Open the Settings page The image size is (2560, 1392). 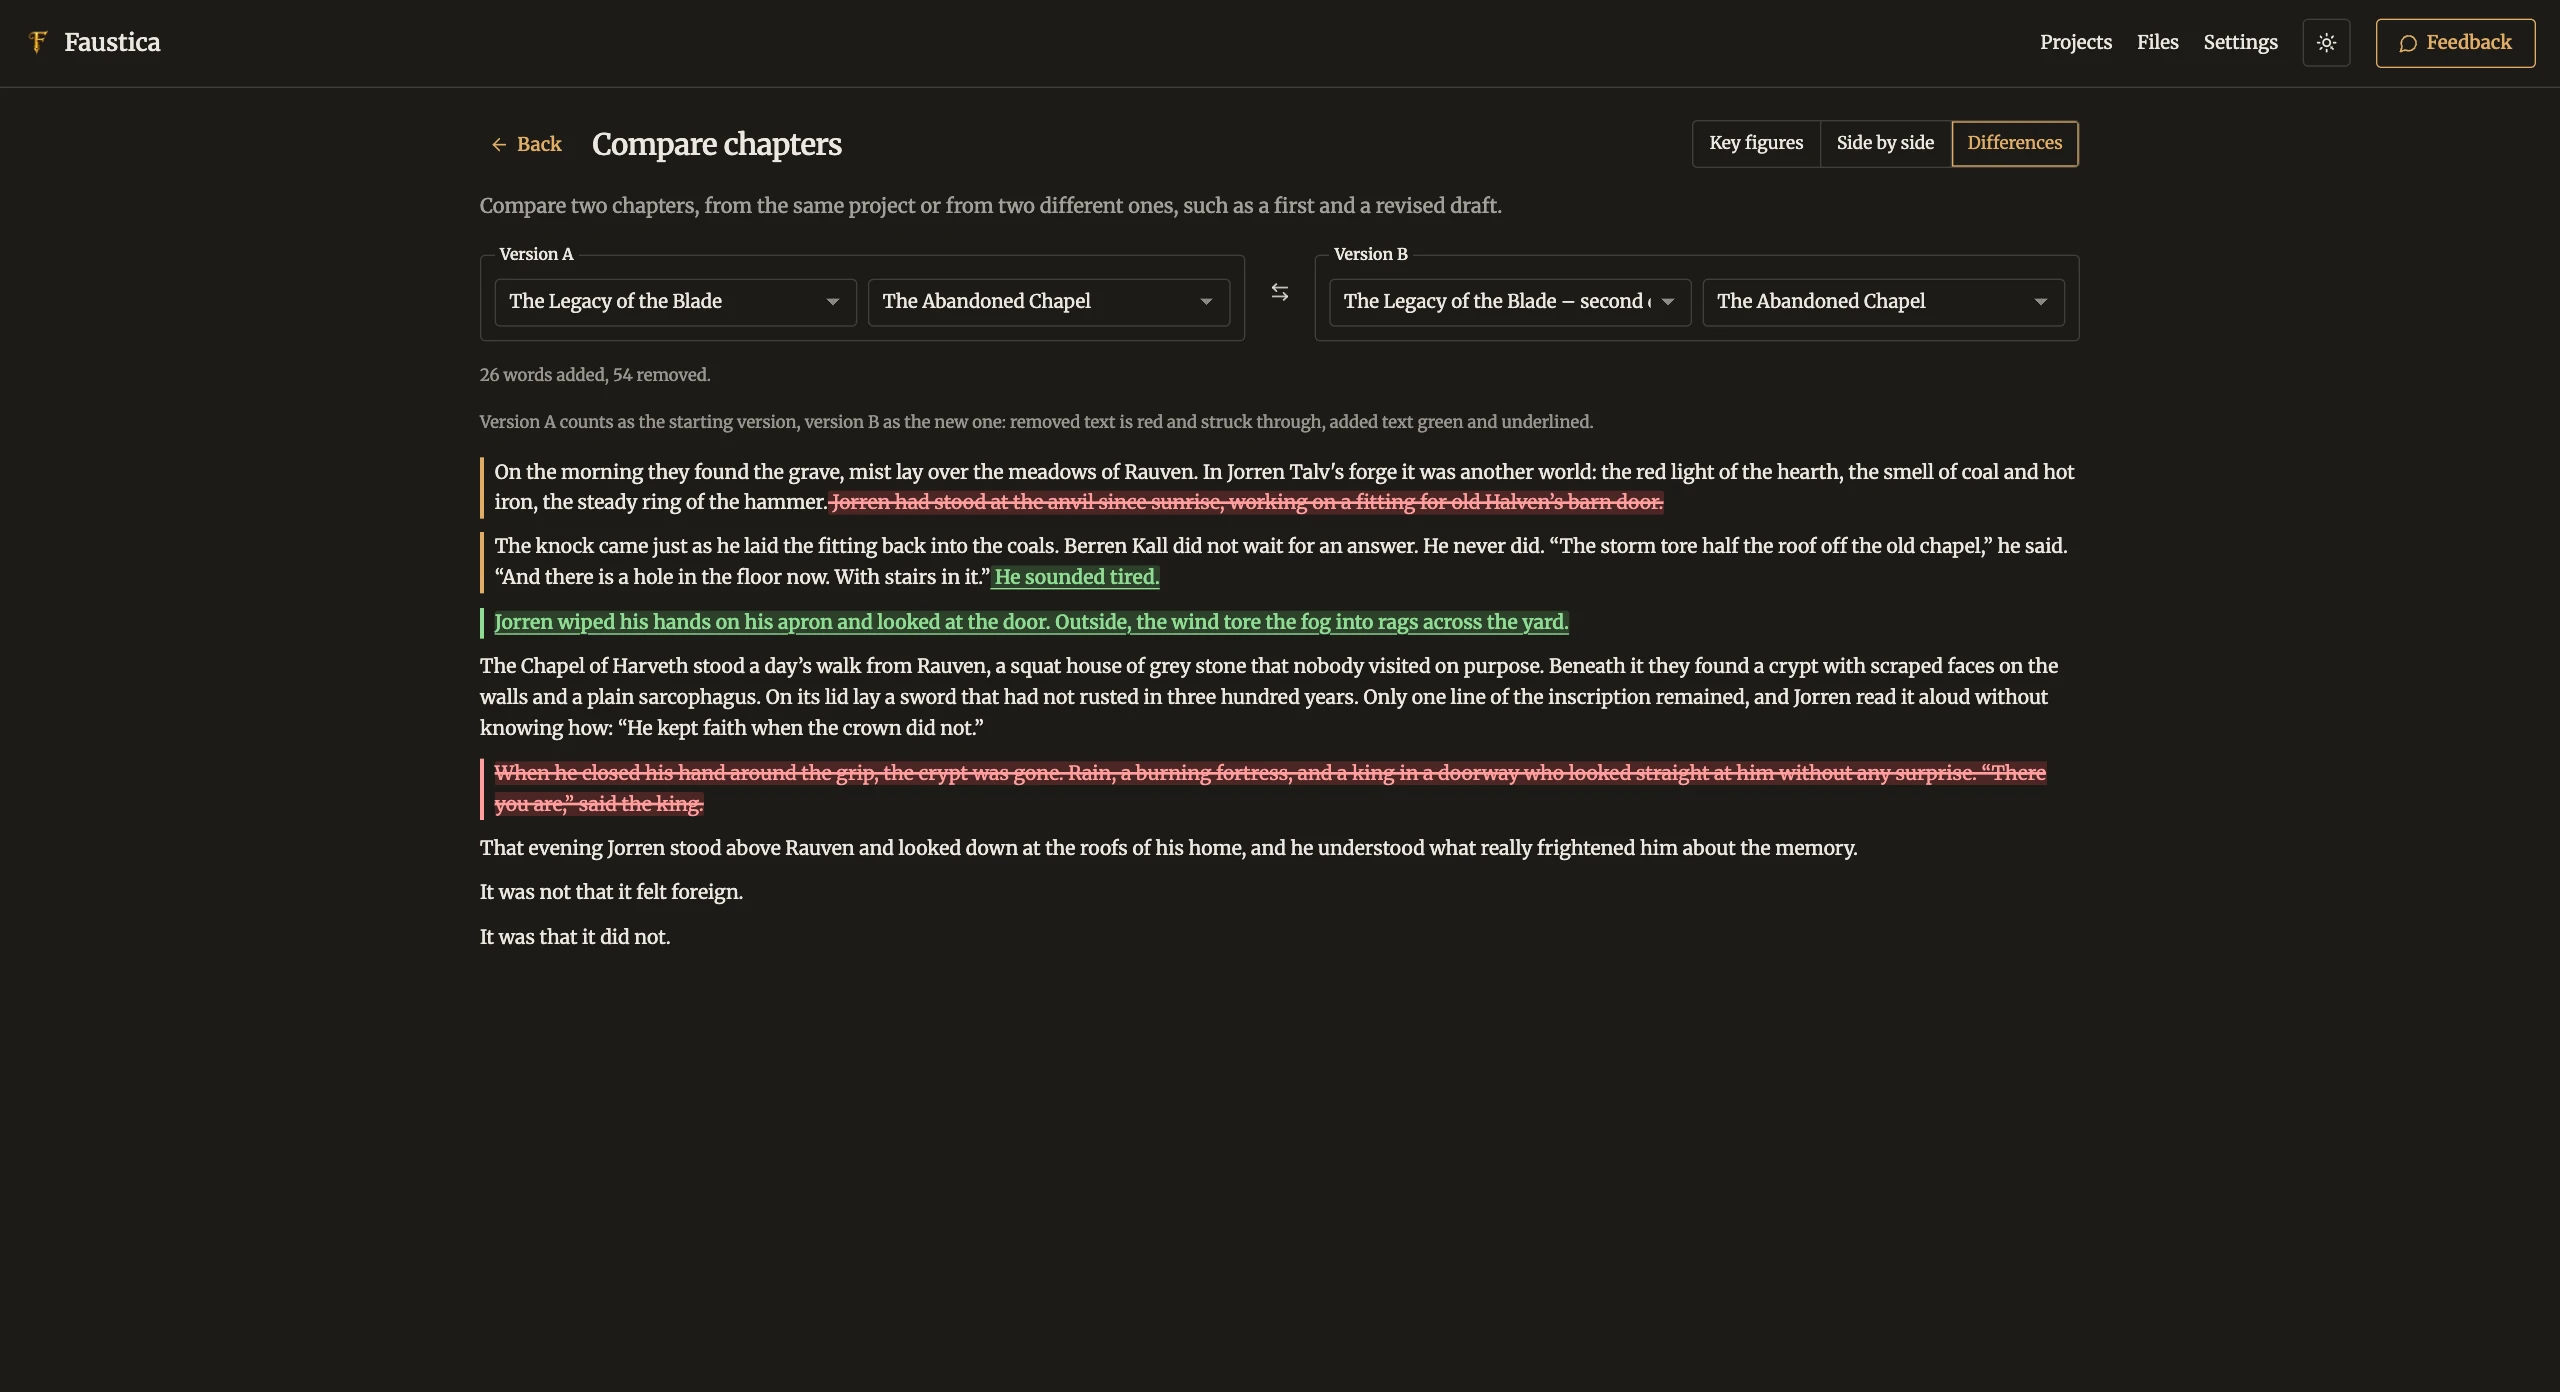click(2240, 42)
